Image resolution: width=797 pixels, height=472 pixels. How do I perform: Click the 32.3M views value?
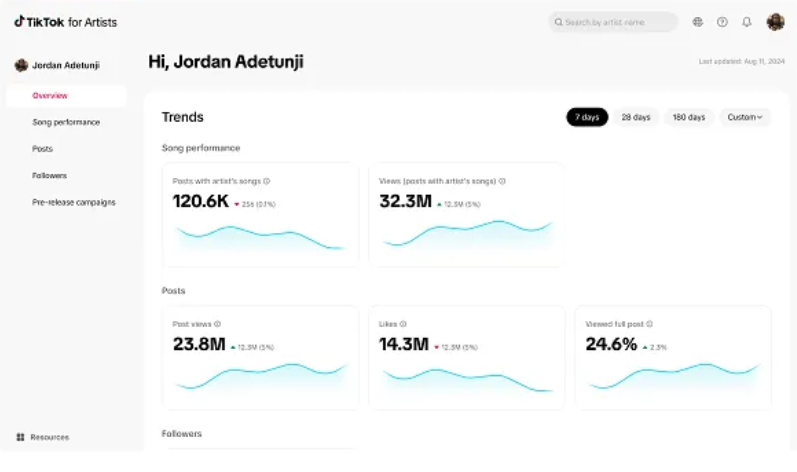pos(406,202)
